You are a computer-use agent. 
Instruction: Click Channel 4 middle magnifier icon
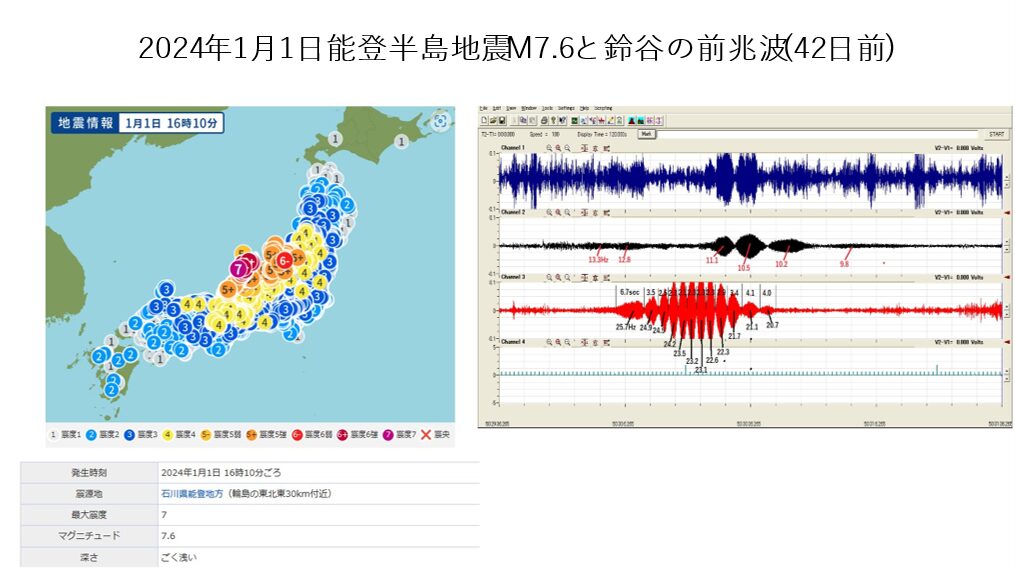(558, 341)
